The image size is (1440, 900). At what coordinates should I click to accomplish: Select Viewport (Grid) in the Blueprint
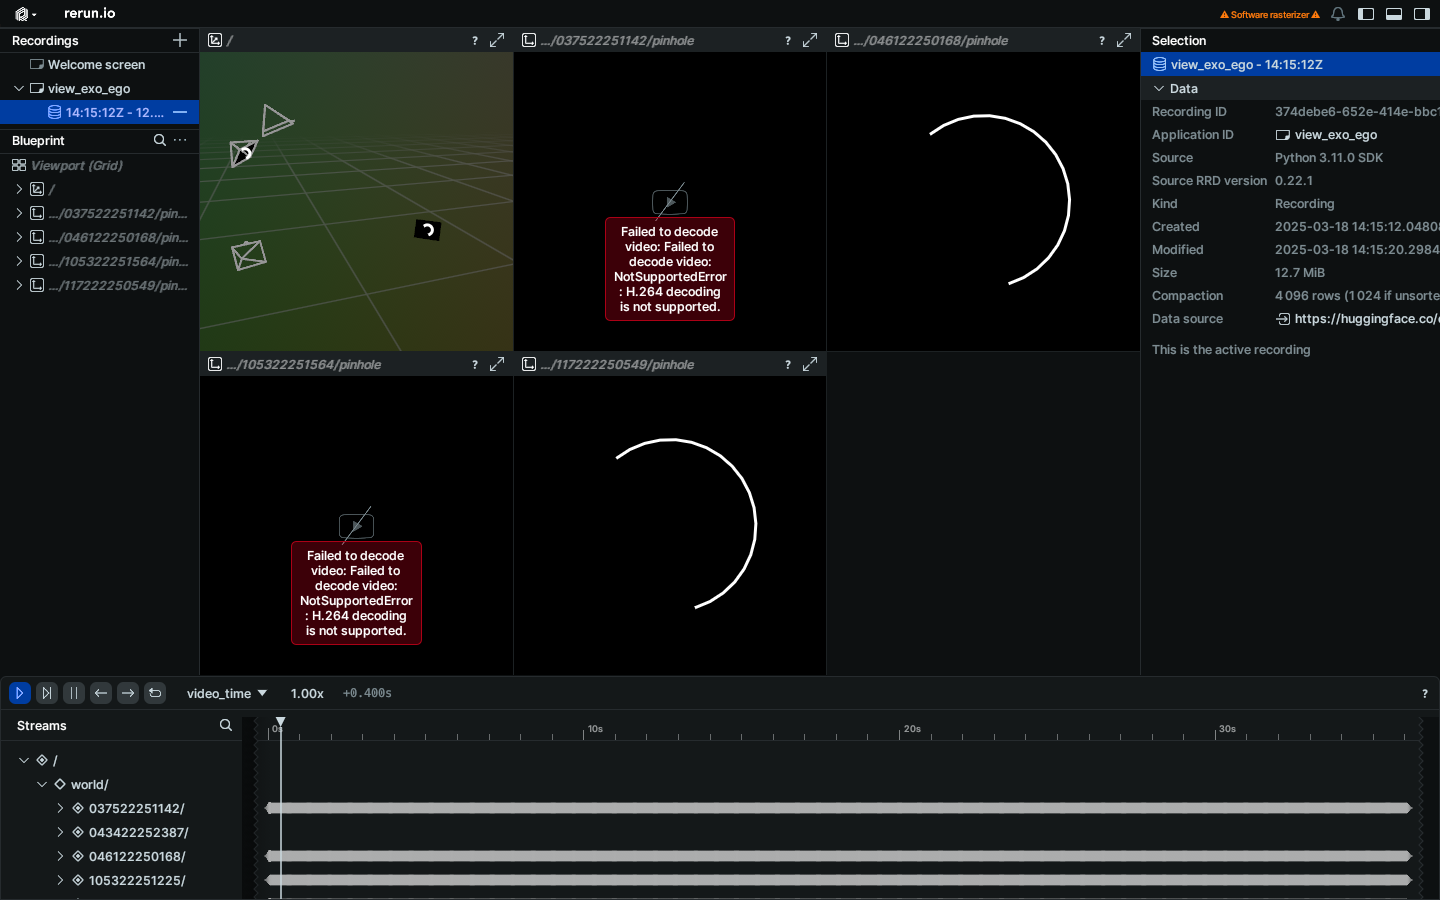coord(77,165)
